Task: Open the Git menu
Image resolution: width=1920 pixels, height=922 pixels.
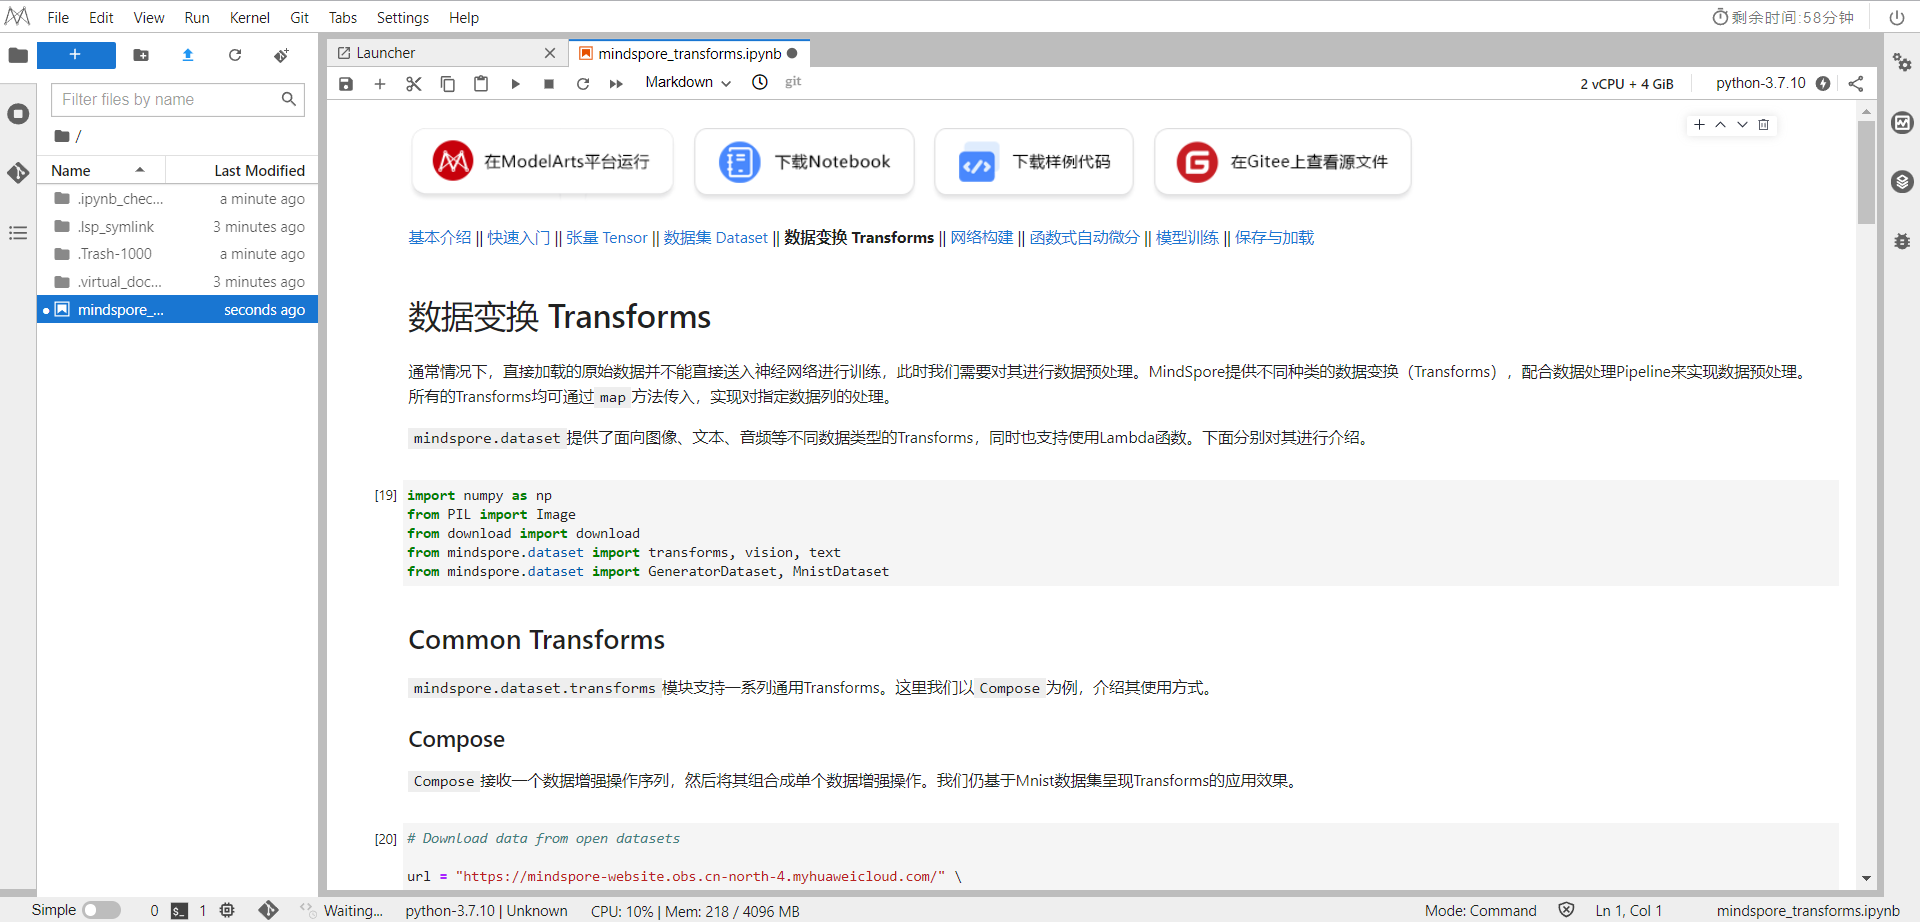Action: pyautogui.click(x=300, y=18)
